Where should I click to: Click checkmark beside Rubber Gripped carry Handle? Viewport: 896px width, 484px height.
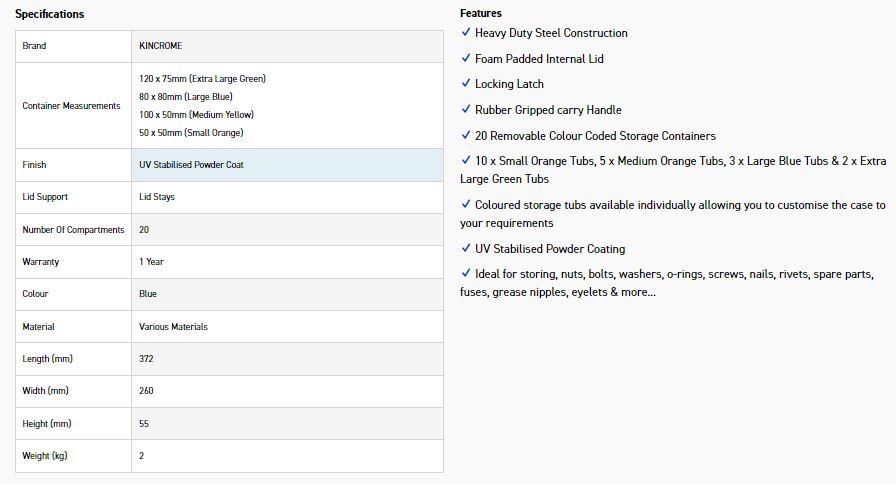(466, 109)
